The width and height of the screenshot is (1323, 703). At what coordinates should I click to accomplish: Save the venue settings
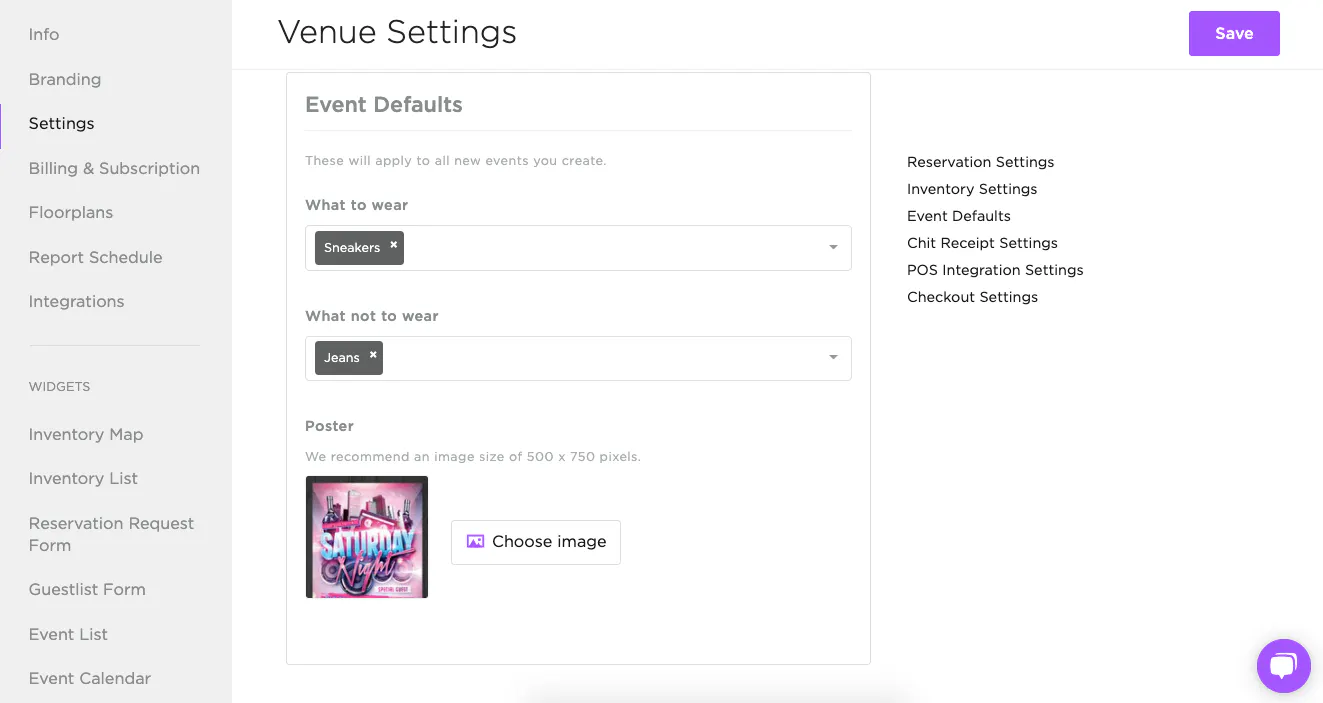[x=1233, y=34]
